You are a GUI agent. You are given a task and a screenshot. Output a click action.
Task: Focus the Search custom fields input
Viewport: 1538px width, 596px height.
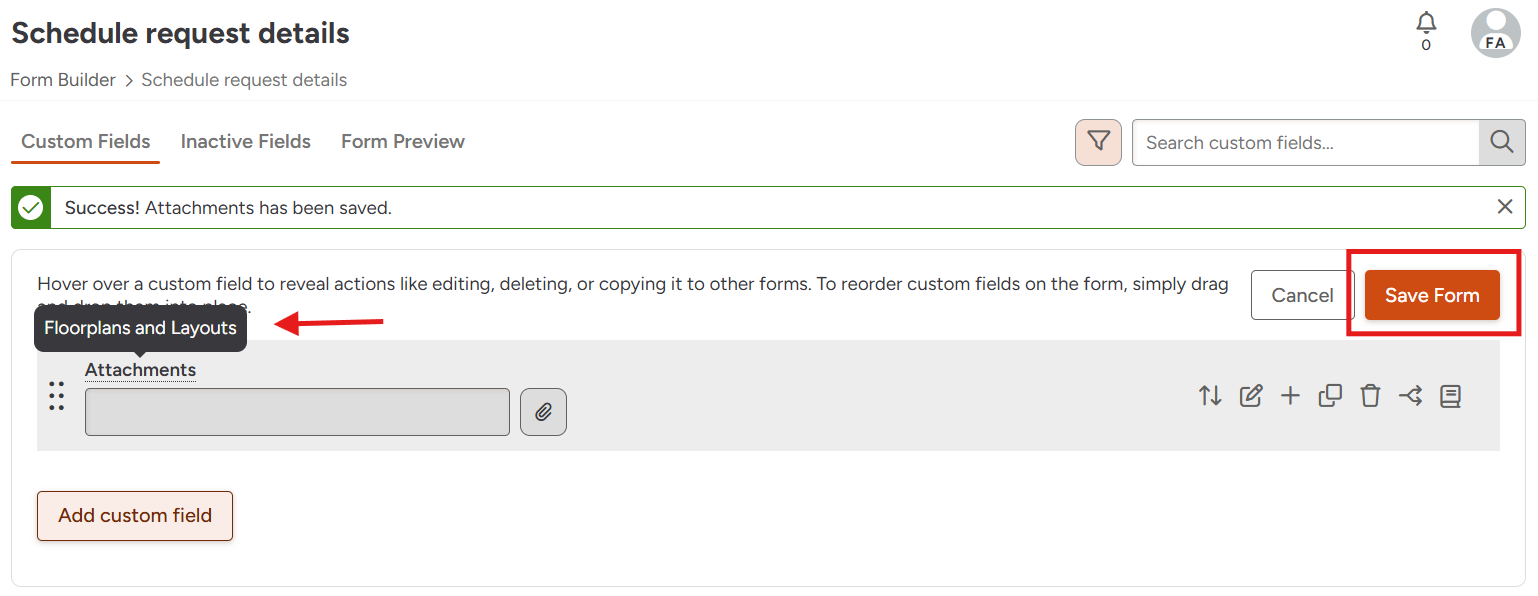(x=1305, y=143)
